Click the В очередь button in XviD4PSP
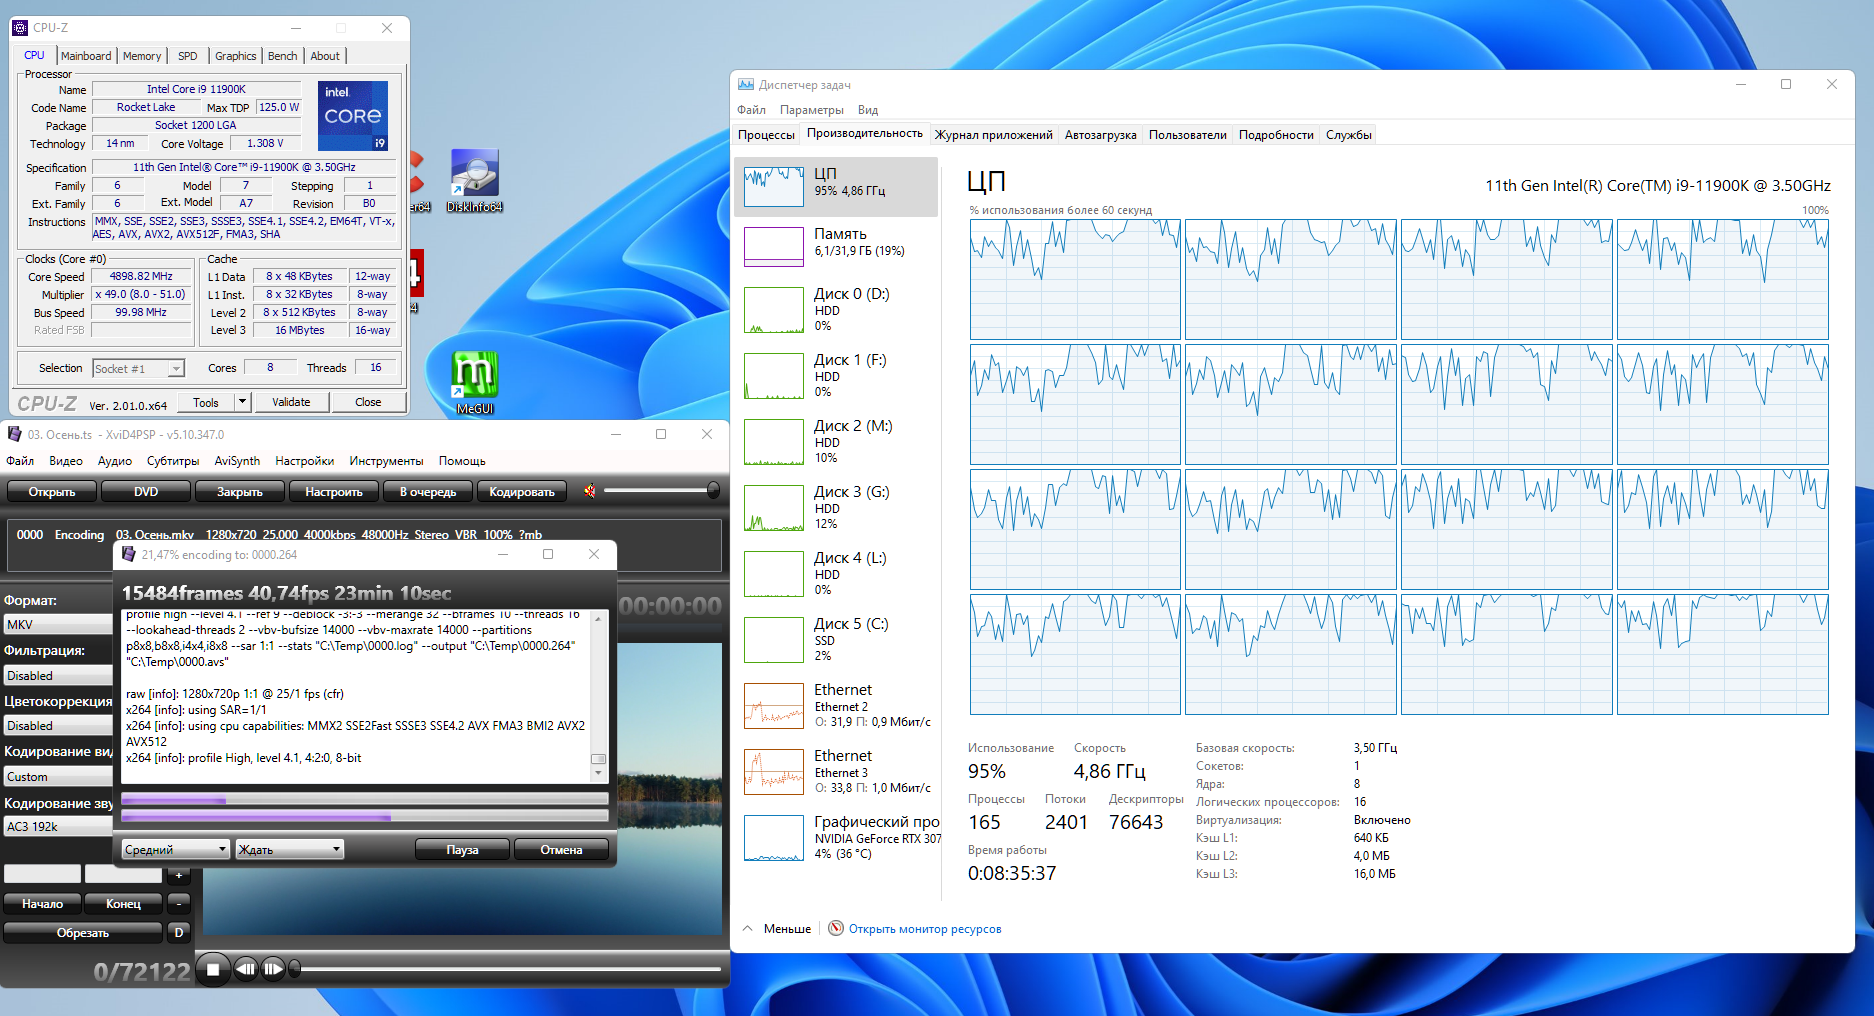The width and height of the screenshot is (1874, 1016). coord(428,491)
